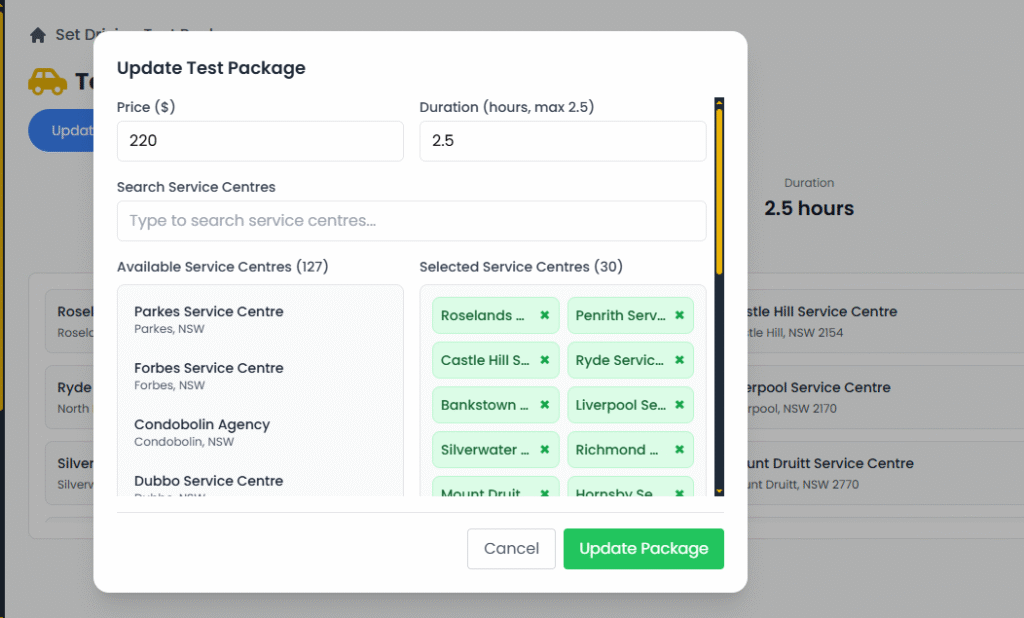Add Parkes Service Centre to selection
The height and width of the screenshot is (618, 1024).
point(209,318)
